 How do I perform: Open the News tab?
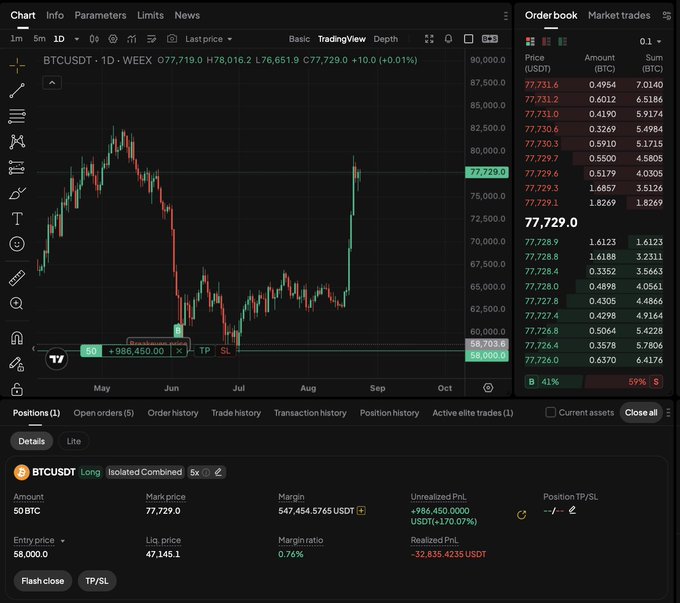[x=187, y=15]
